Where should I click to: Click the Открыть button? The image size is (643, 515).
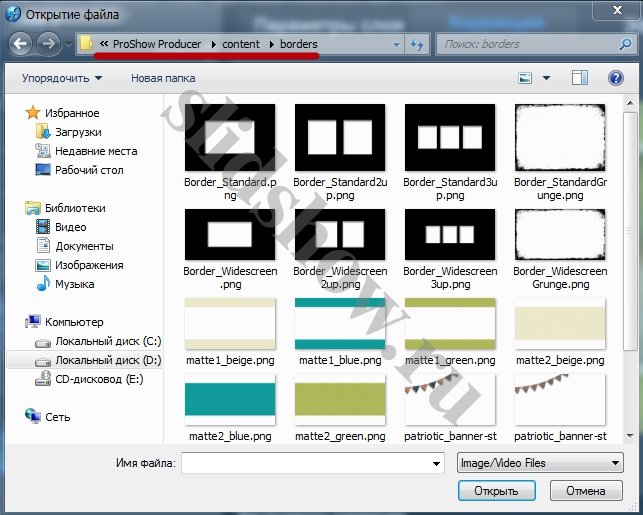point(496,491)
